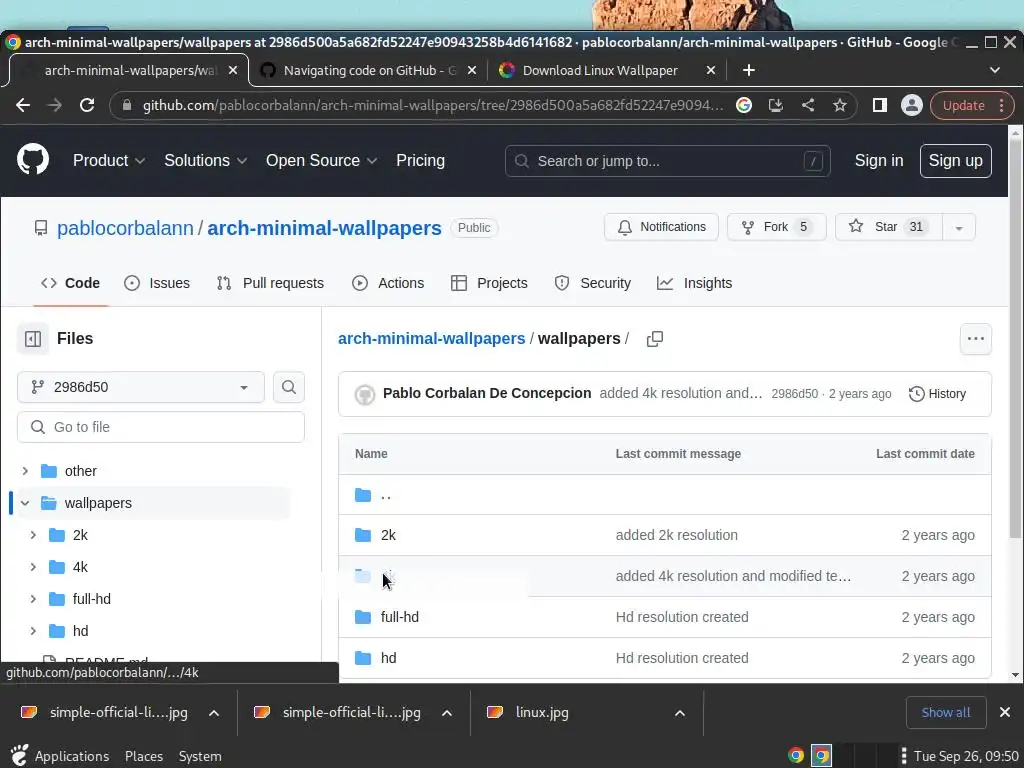Screen dimensions: 1024x768
Task: Star the repository
Action: click(x=888, y=227)
